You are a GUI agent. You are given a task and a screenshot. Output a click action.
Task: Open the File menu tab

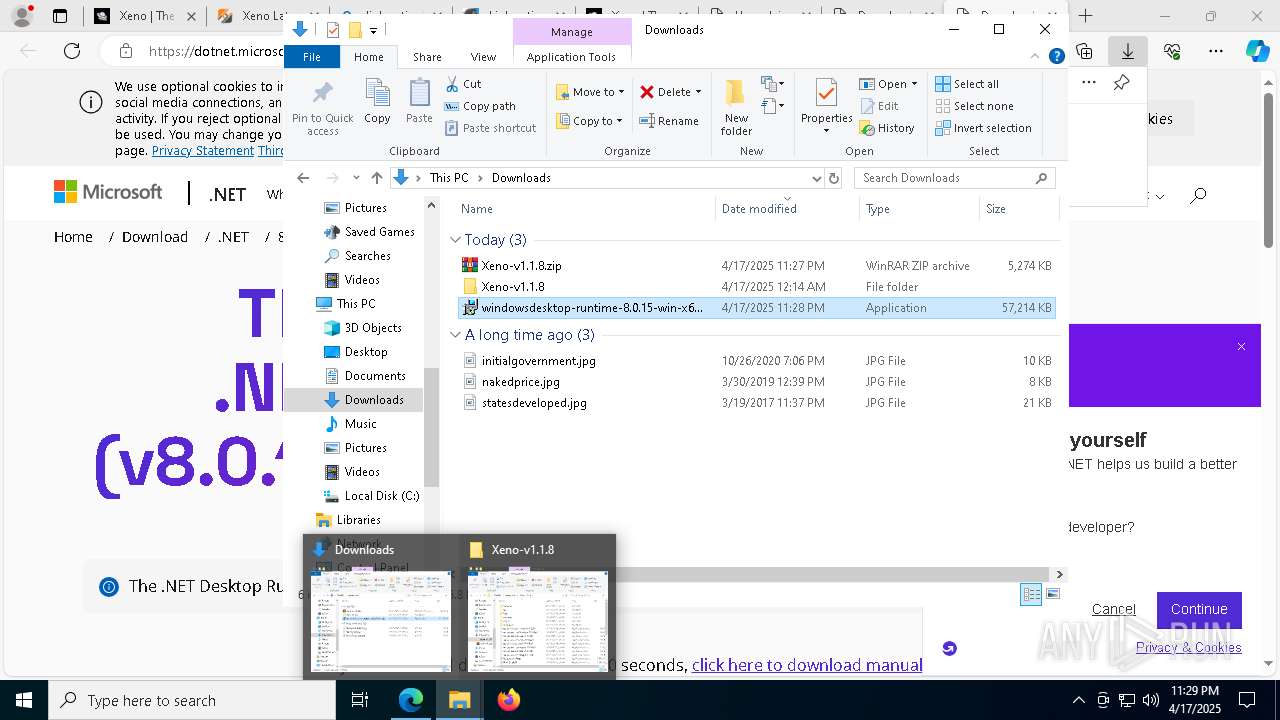pyautogui.click(x=312, y=57)
